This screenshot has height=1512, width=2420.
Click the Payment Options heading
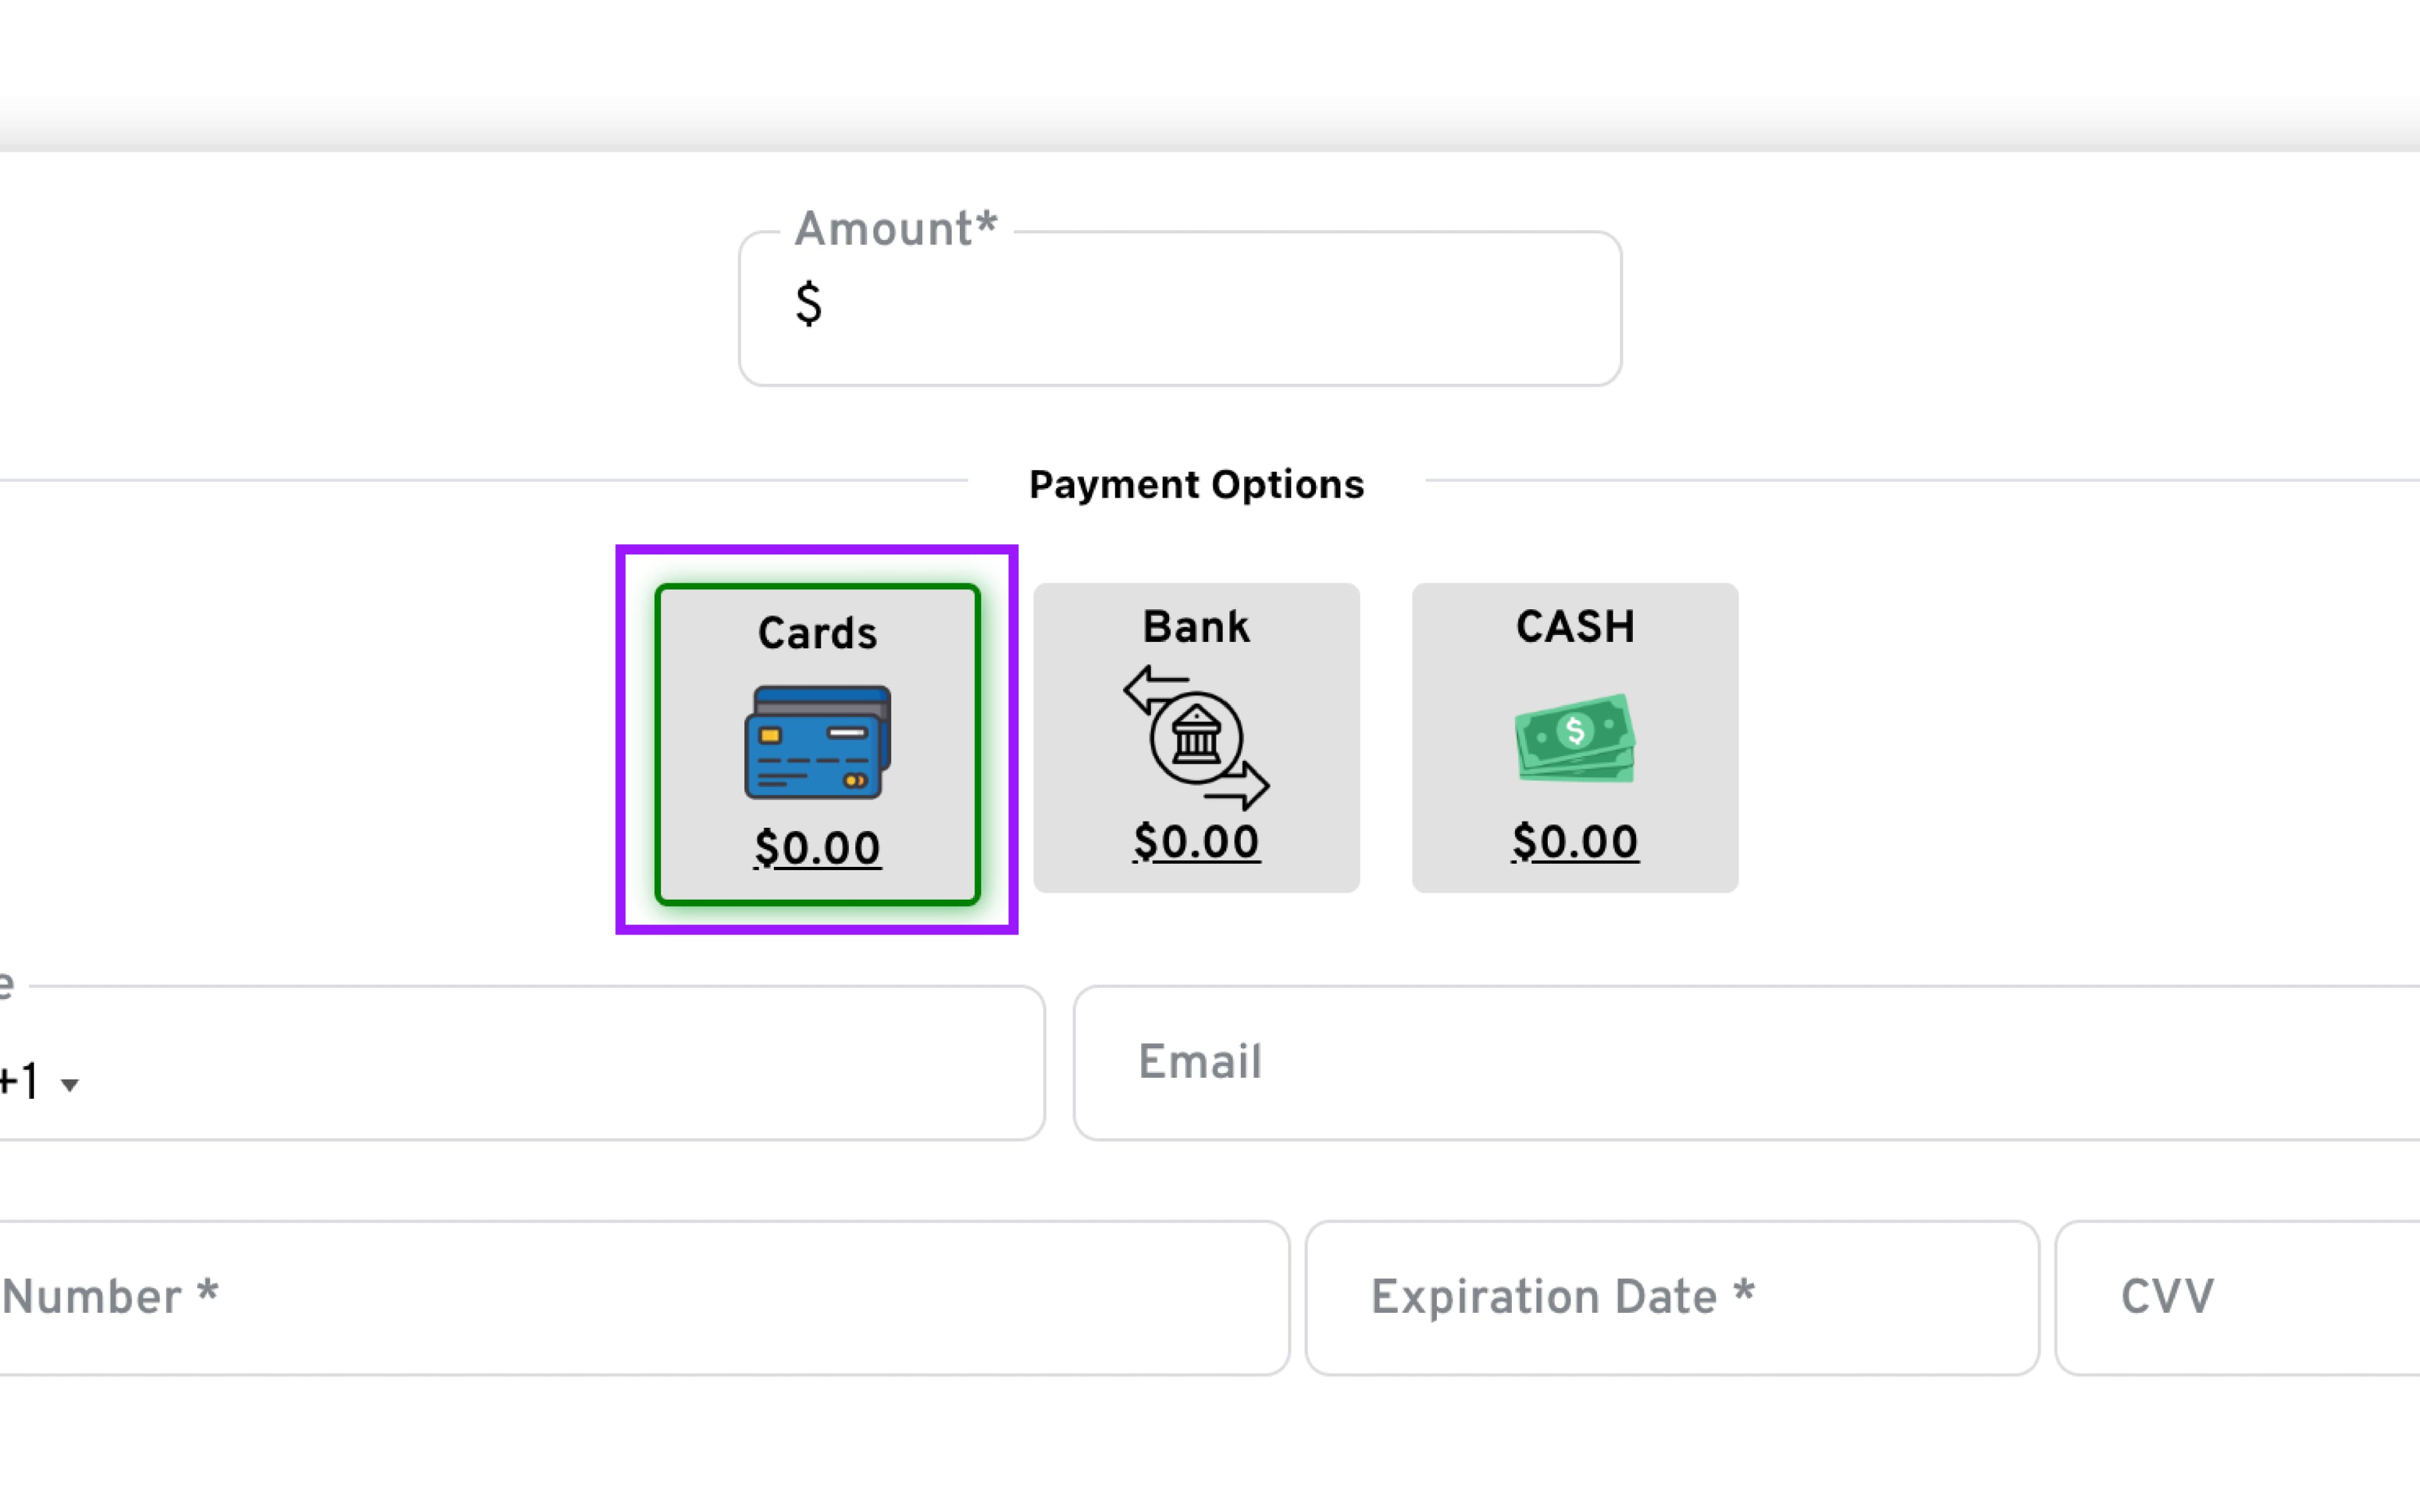pyautogui.click(x=1196, y=485)
